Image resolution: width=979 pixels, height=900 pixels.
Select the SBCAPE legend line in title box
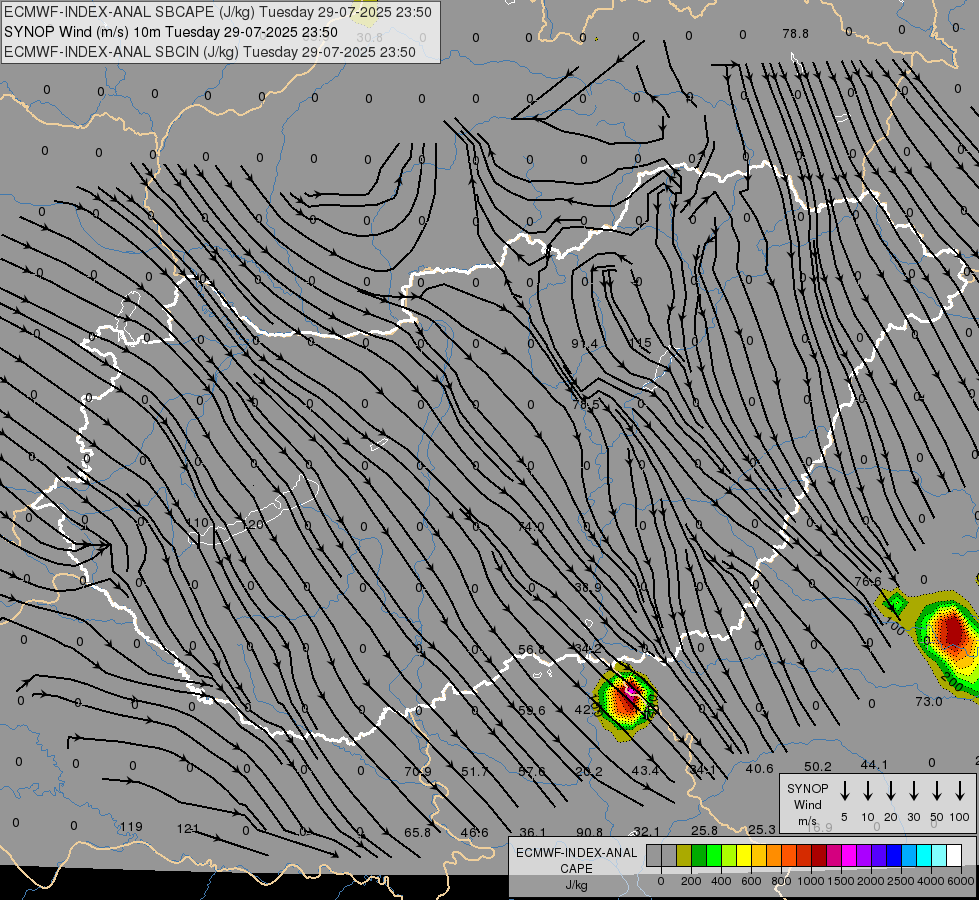[x=217, y=12]
